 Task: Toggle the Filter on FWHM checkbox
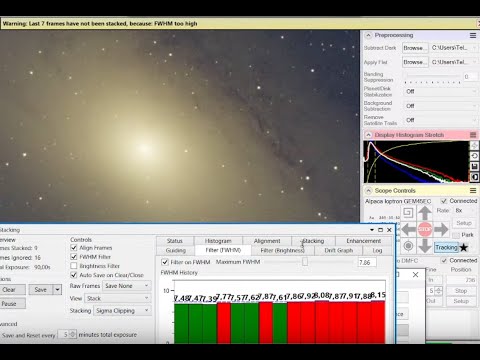click(x=165, y=262)
